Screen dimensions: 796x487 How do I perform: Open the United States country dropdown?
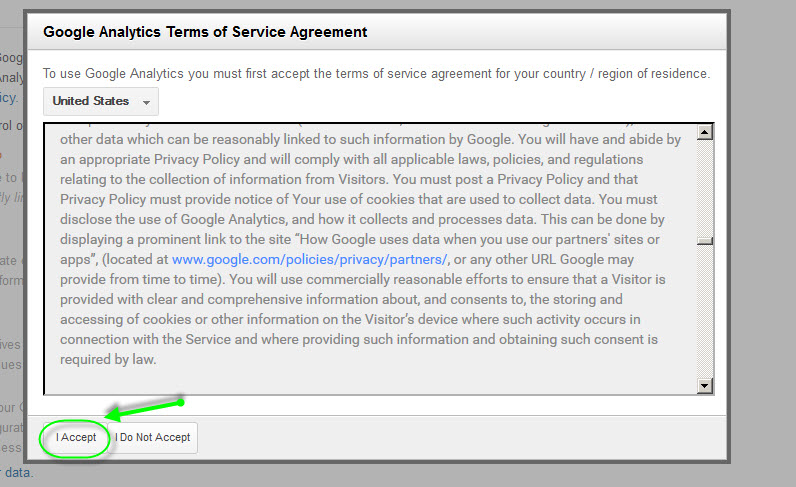coord(100,101)
